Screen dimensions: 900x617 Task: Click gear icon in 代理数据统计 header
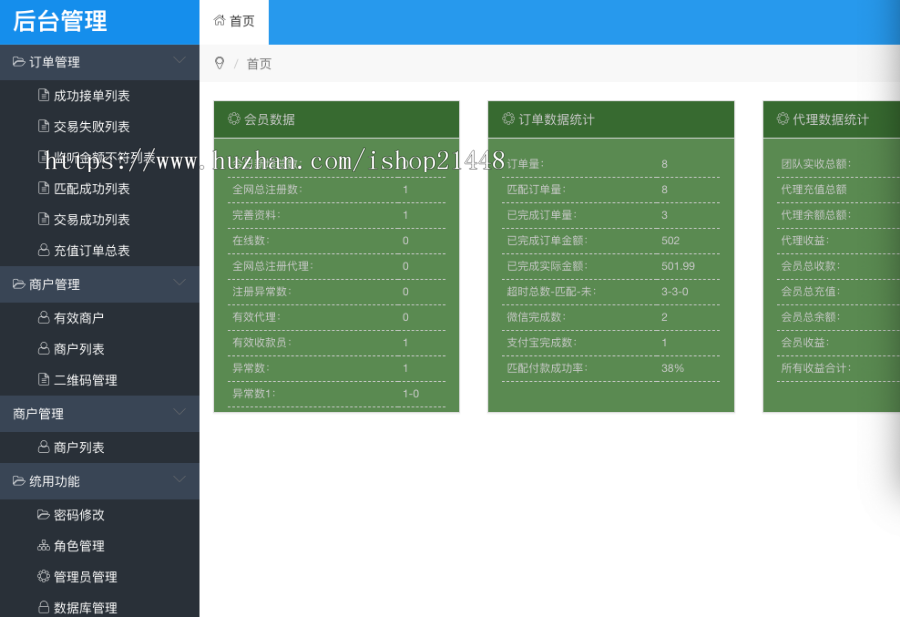pyautogui.click(x=783, y=119)
